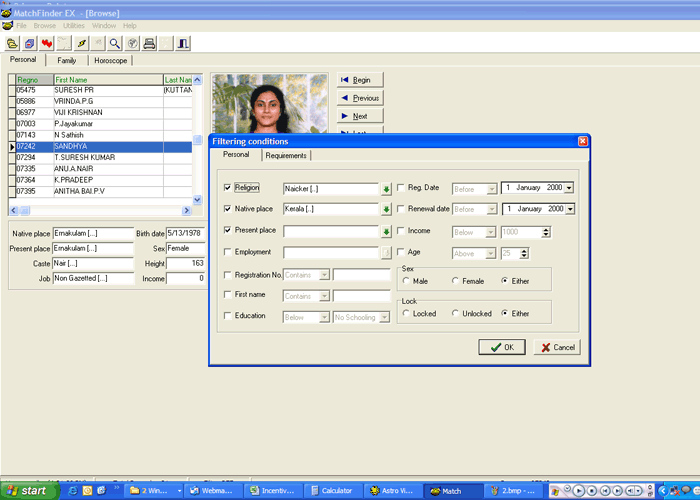Viewport: 700px width, 500px height.
Task: Click OK to apply filter
Action: tap(502, 347)
